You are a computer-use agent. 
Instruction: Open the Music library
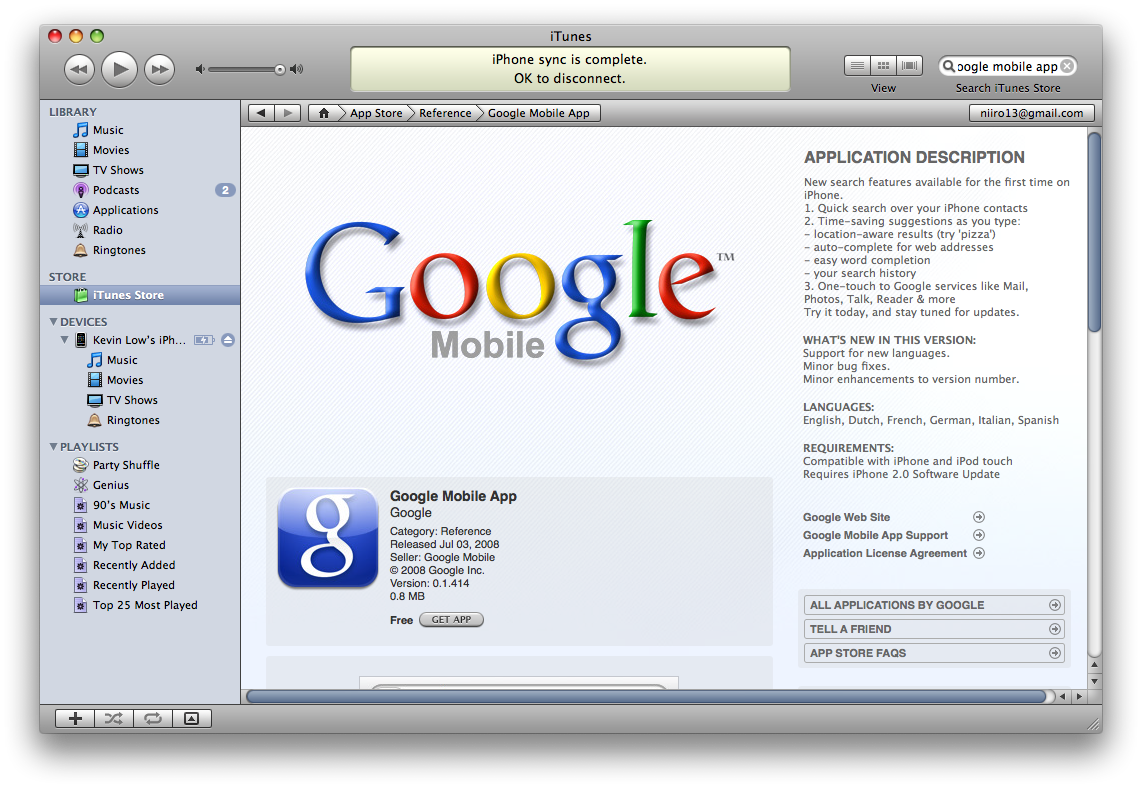click(x=140, y=130)
